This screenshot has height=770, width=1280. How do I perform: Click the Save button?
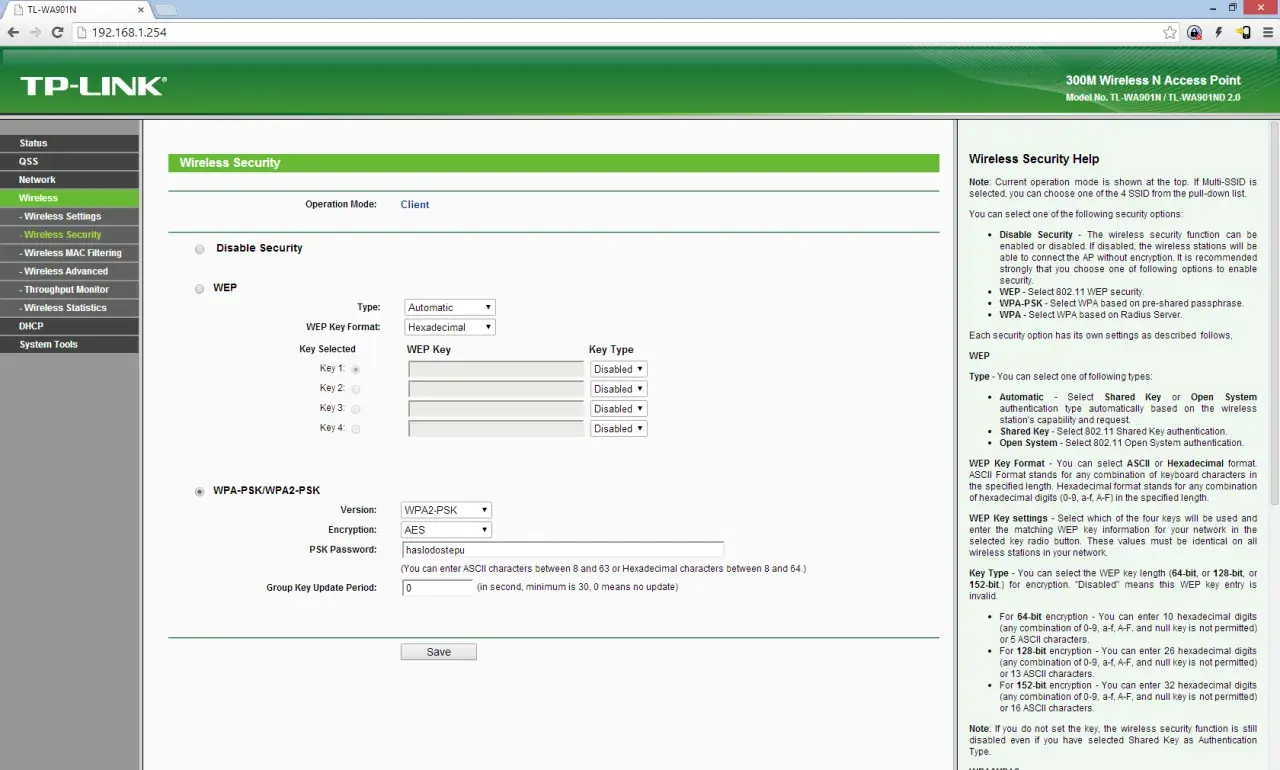point(439,652)
